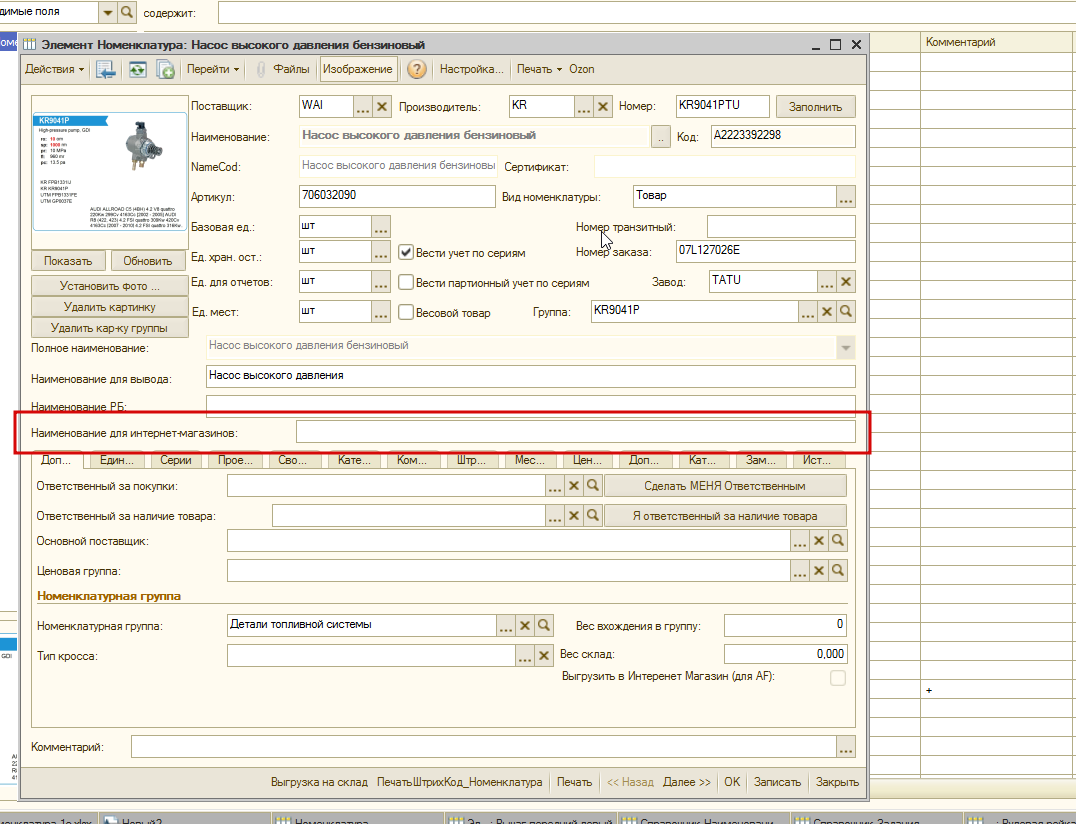1076x824 pixels.
Task: Open search for Номенклатурная группа
Action: pyautogui.click(x=544, y=625)
